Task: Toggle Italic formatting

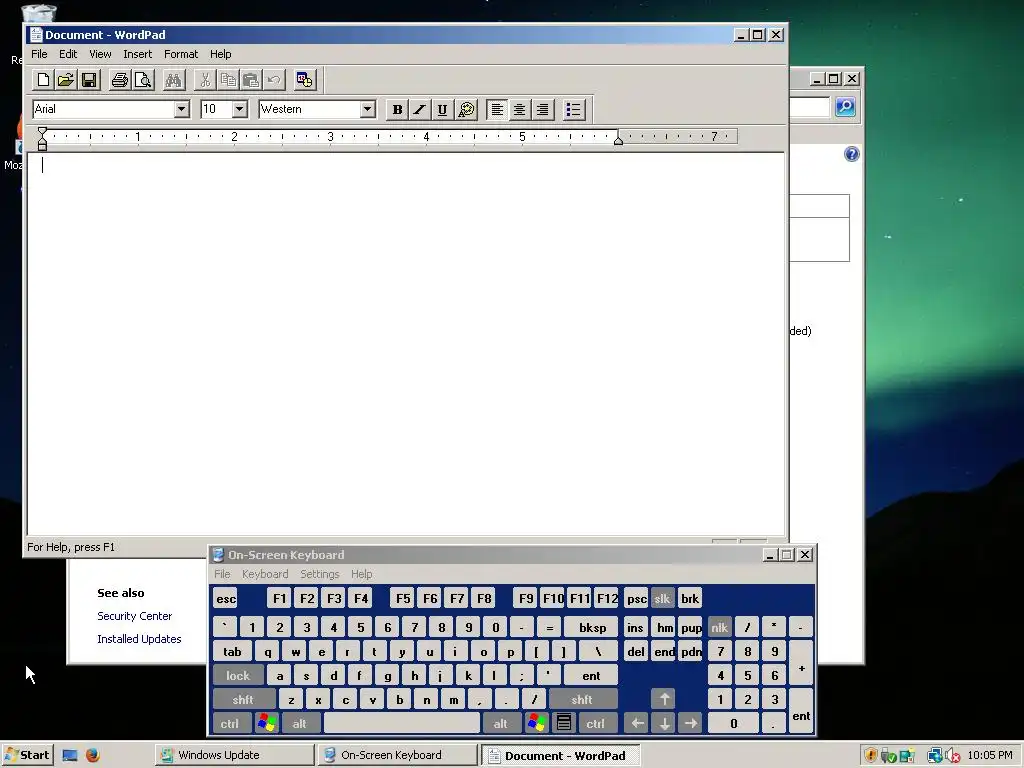Action: [x=419, y=109]
